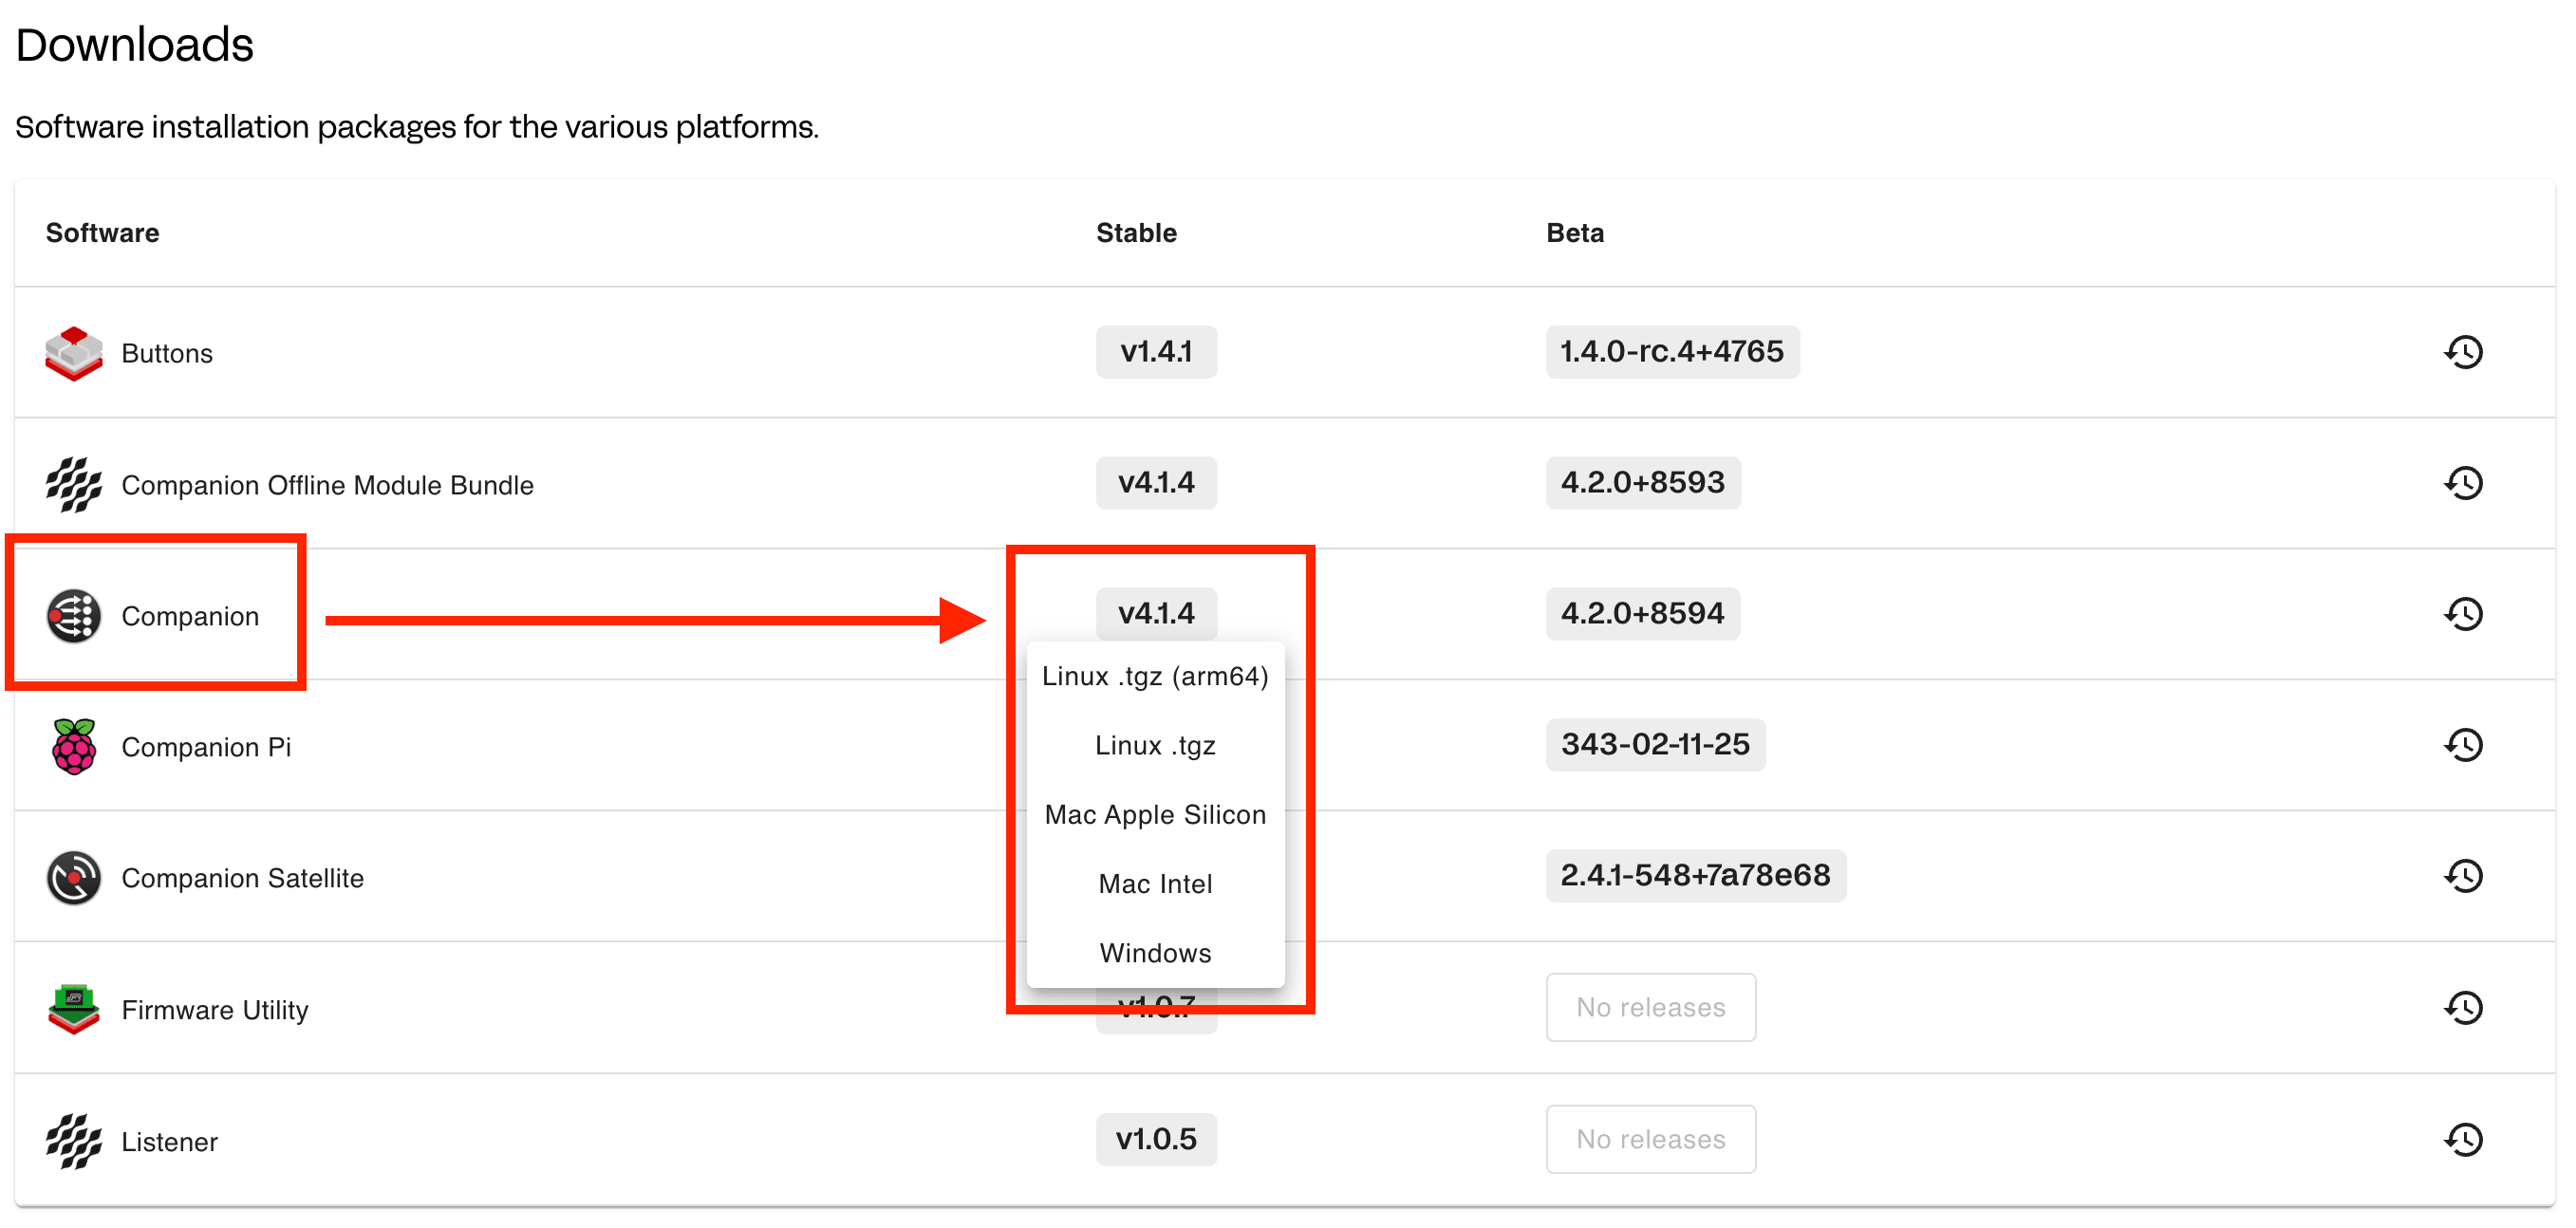Open Offline Module Bundle beta 4.2.0+8593 dropdown
2576x1228 pixels.
1643,483
